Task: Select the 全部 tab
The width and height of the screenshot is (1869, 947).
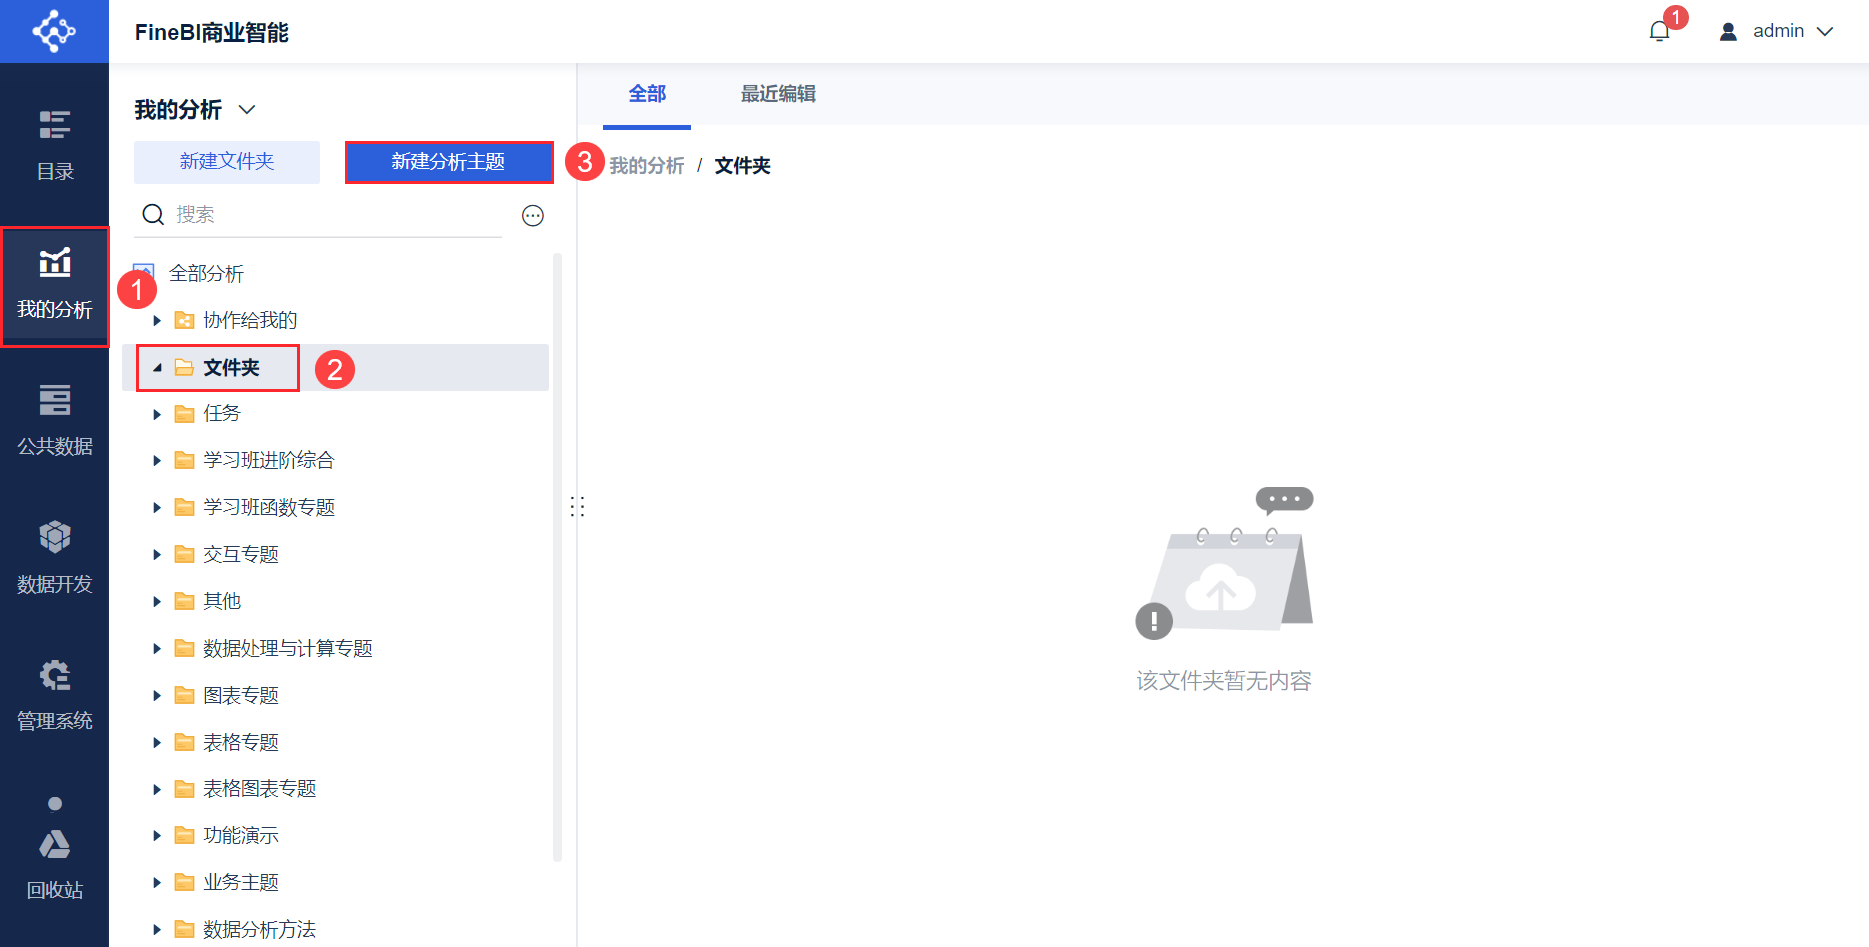Action: coord(647,94)
